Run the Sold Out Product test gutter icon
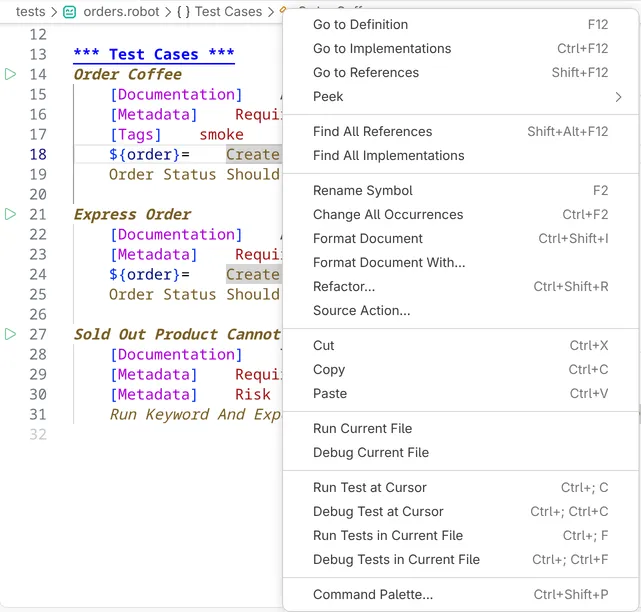 click(x=10, y=334)
